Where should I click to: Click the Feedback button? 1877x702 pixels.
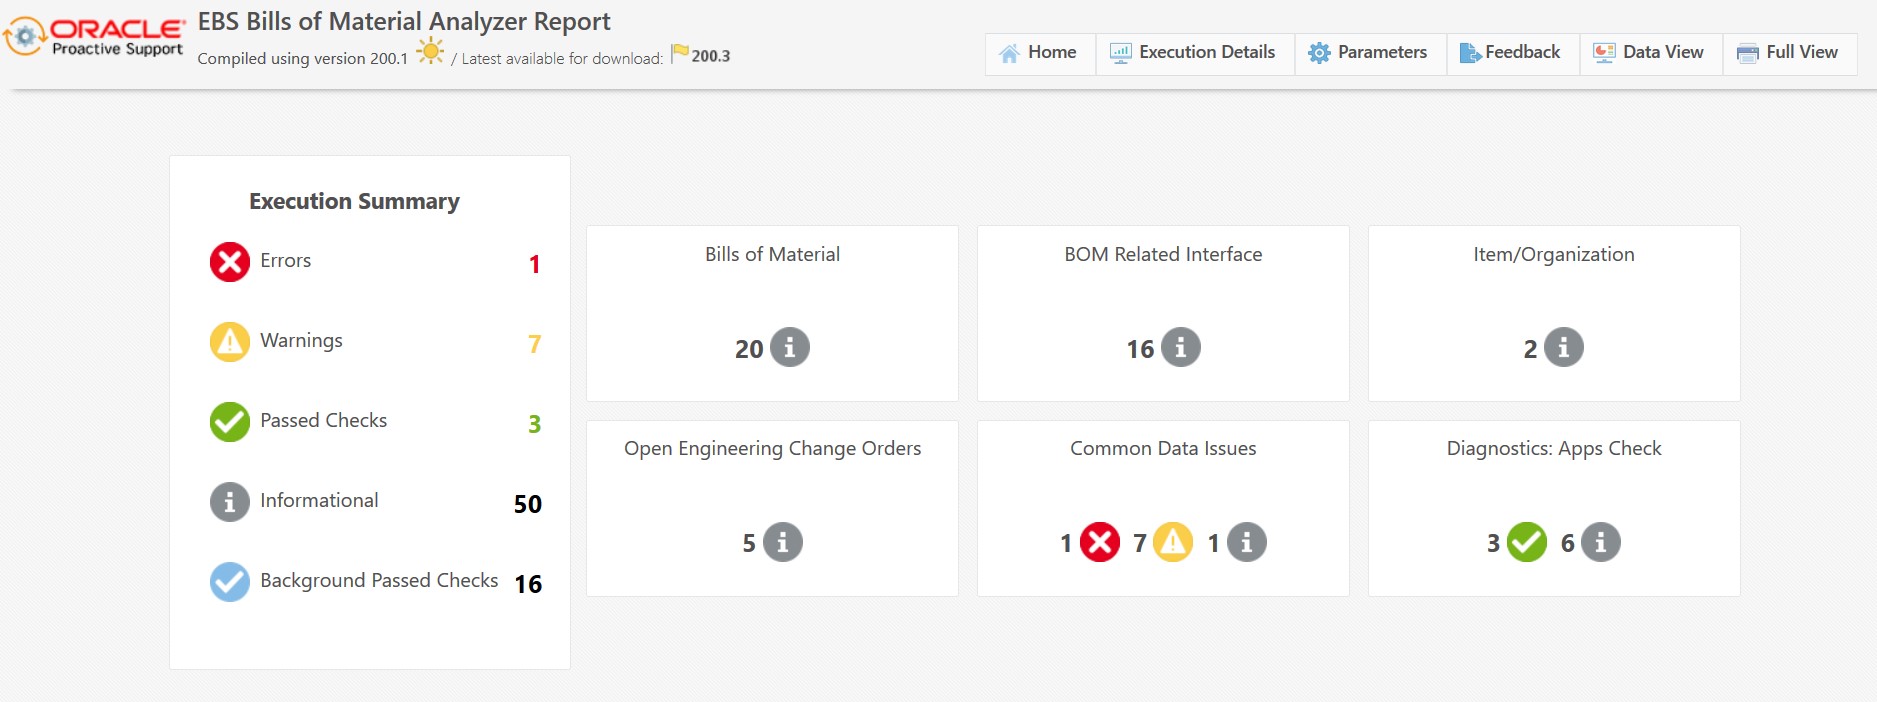click(1511, 53)
